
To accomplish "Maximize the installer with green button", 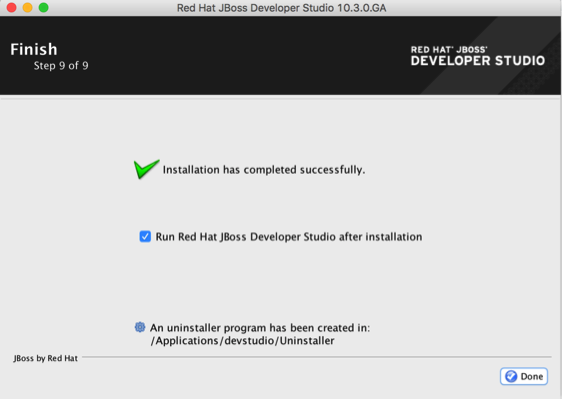I will click(x=44, y=8).
